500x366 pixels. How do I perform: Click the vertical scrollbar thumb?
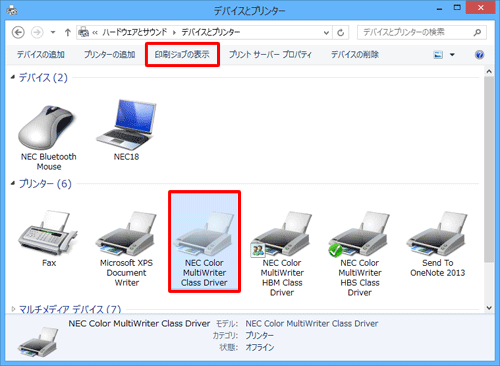(x=489, y=169)
